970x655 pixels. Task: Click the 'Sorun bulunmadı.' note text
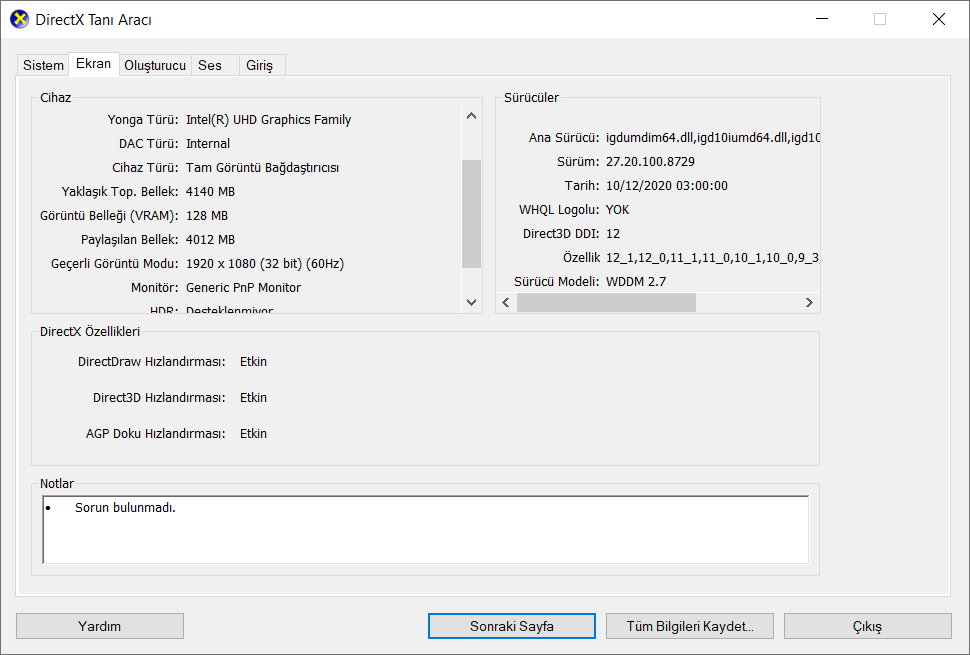(126, 508)
